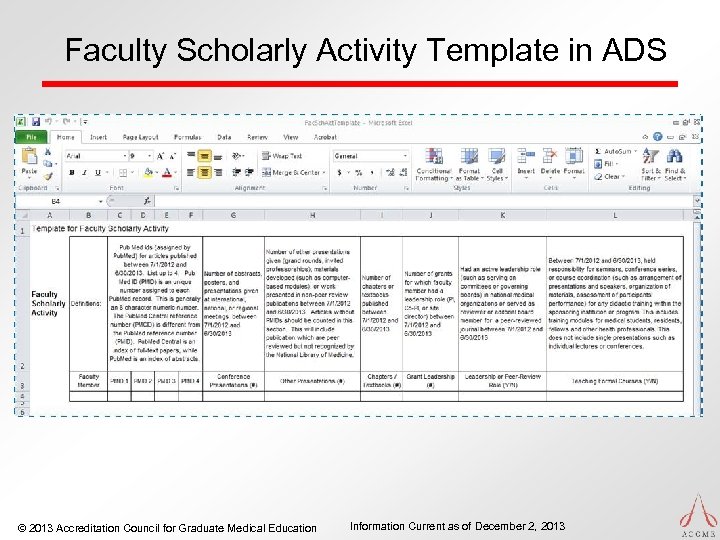Viewport: 720px width, 540px height.
Task: Click column G header
Action: 233,215
